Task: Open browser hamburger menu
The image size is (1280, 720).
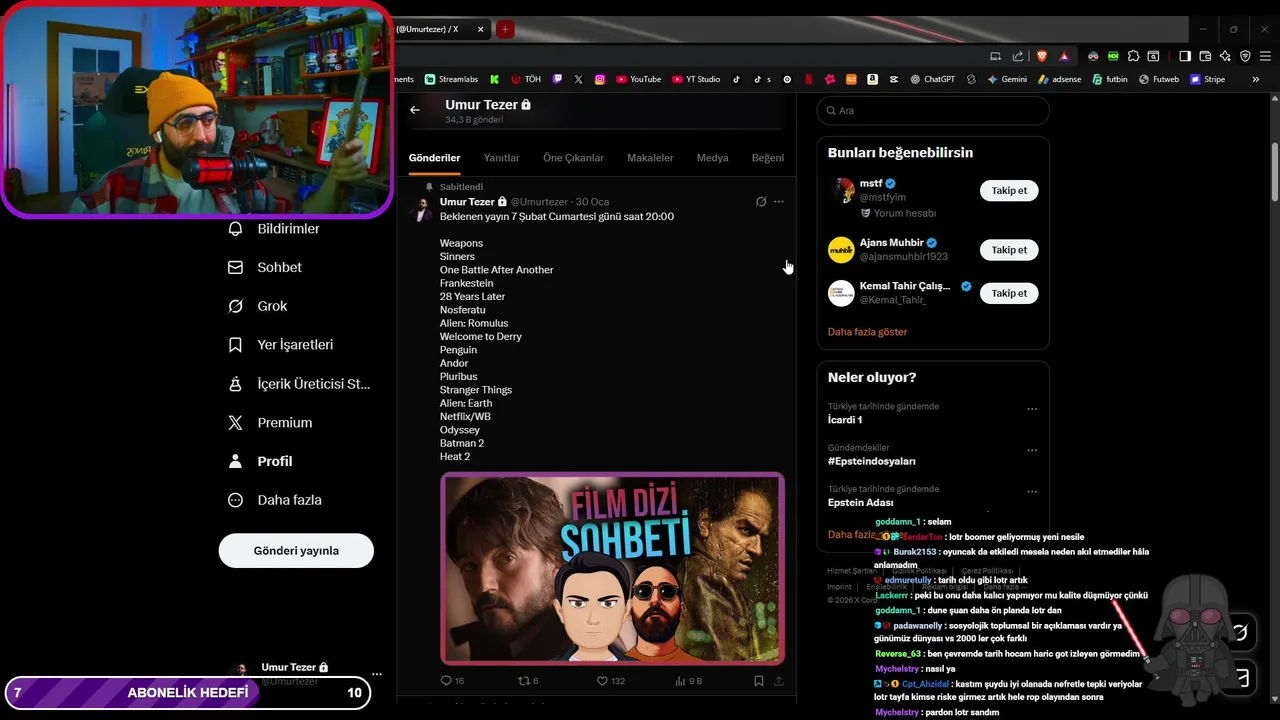Action: [x=1264, y=56]
